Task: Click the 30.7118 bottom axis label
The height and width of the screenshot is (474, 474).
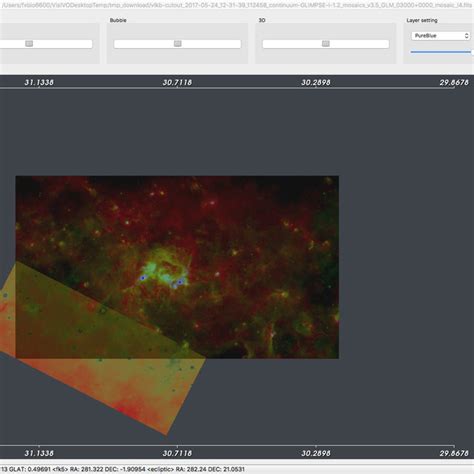Action: (x=177, y=453)
